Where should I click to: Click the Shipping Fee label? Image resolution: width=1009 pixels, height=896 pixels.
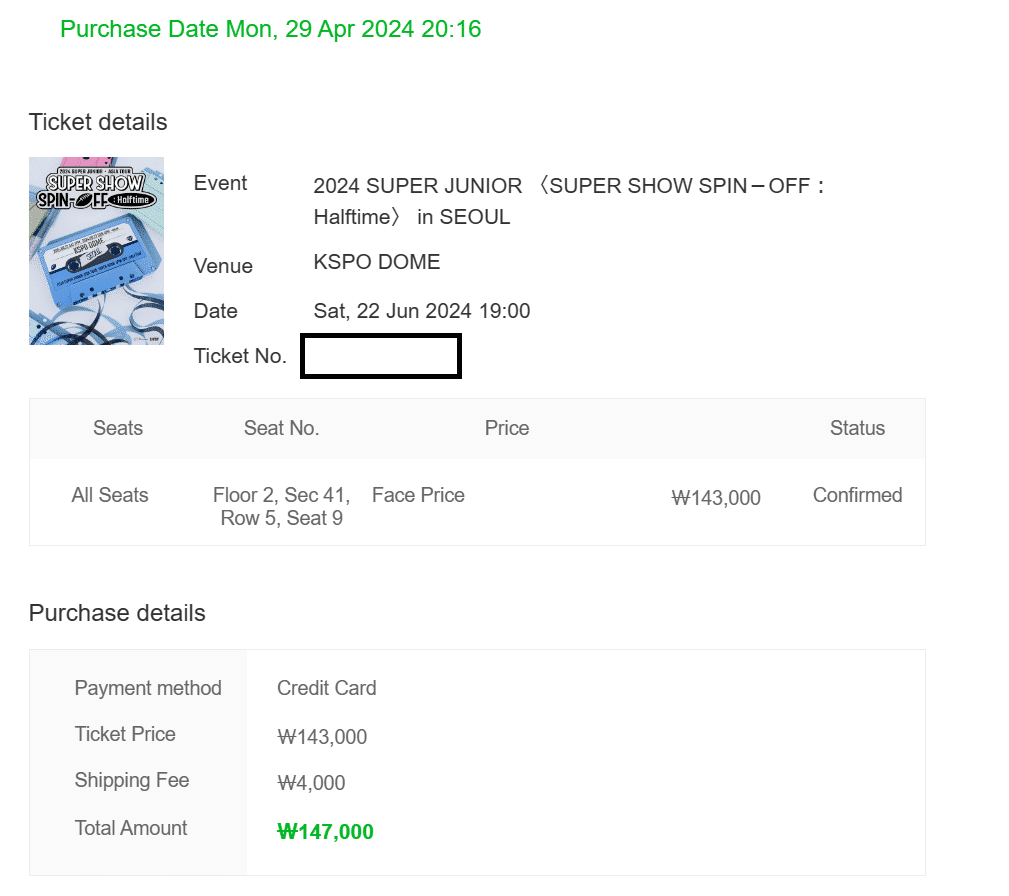(132, 780)
